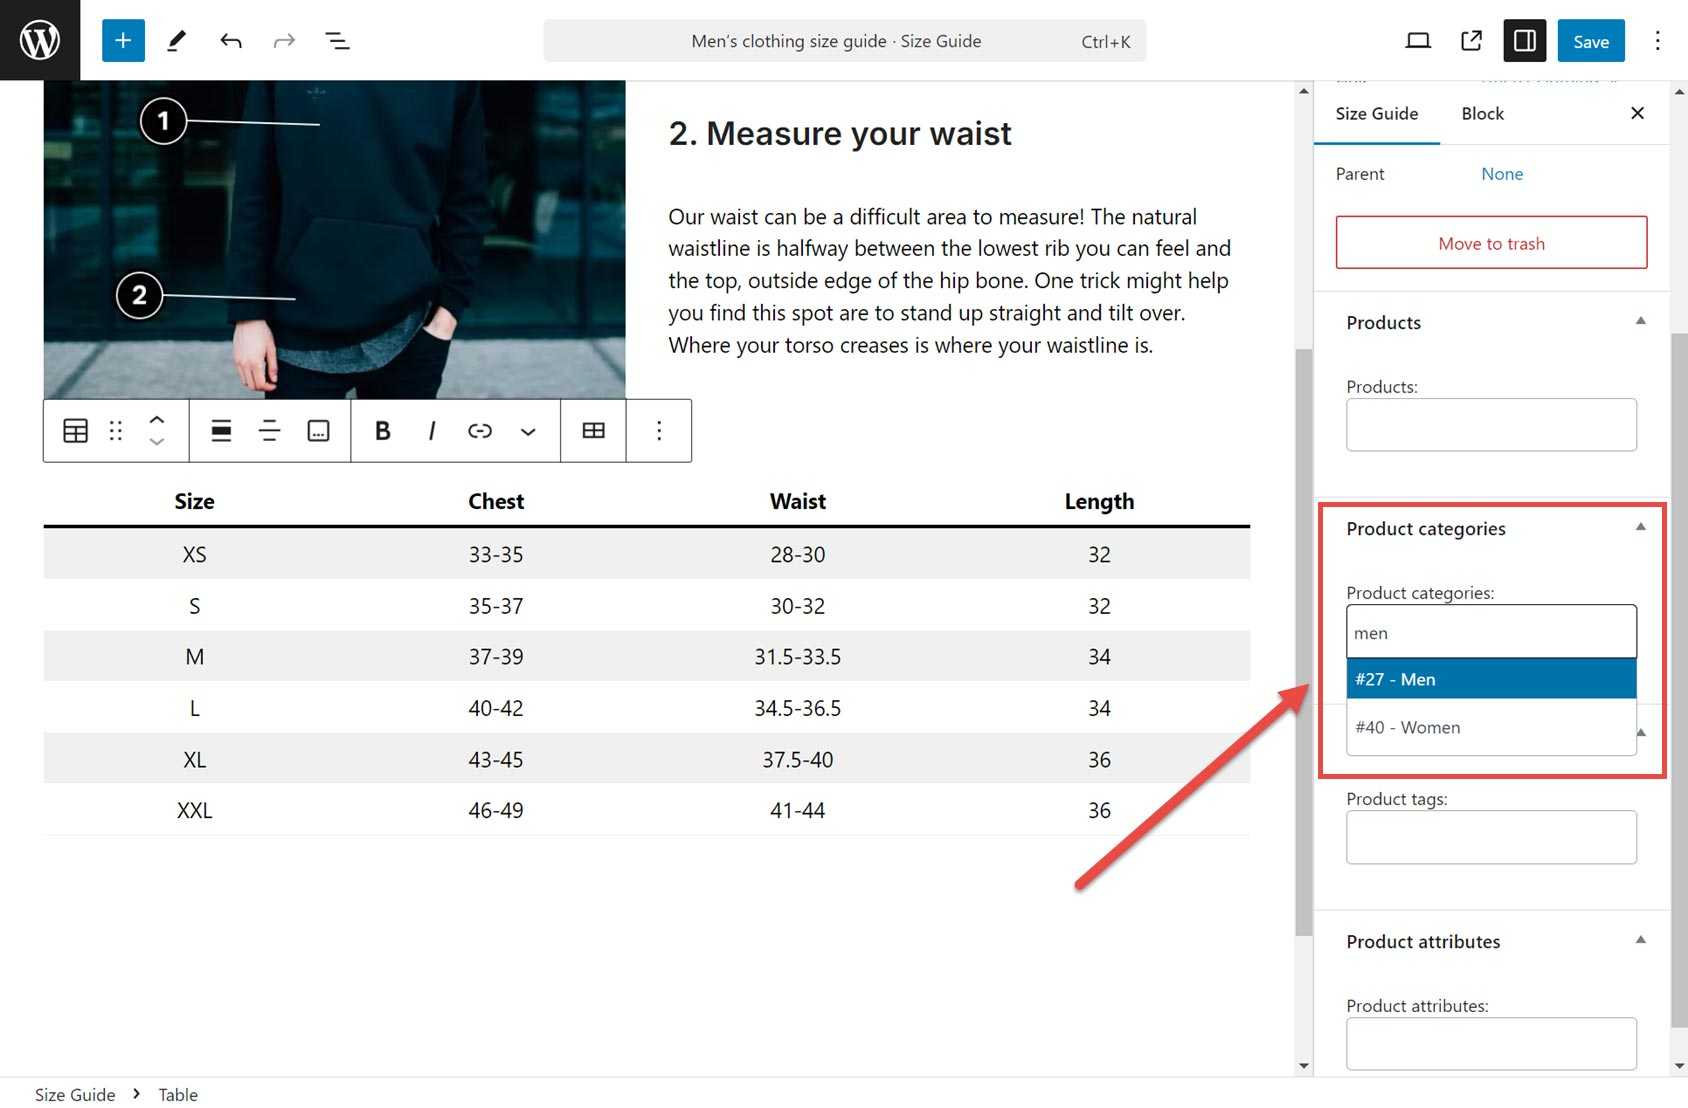1688x1108 pixels.
Task: Select the Length column header
Action: pos(1099,501)
